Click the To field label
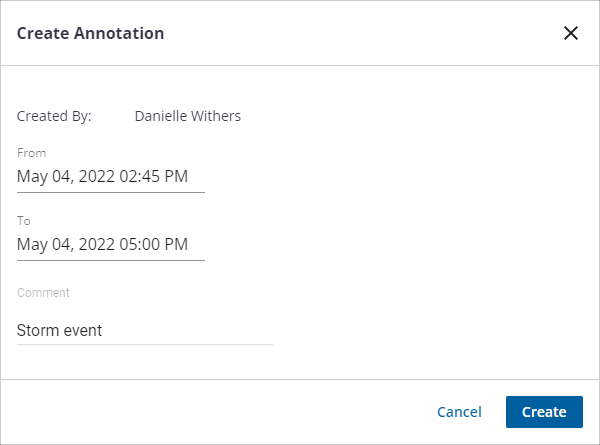The image size is (600, 445). (x=24, y=220)
